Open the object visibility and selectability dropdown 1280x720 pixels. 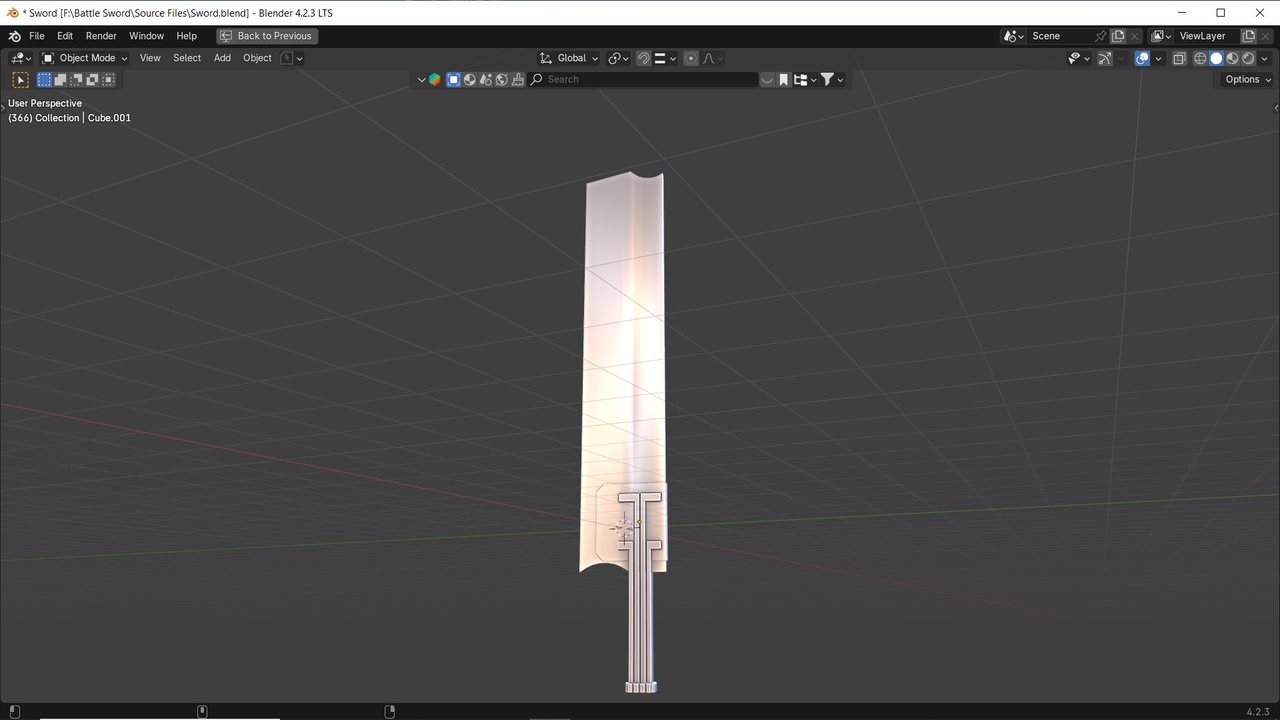(1079, 59)
